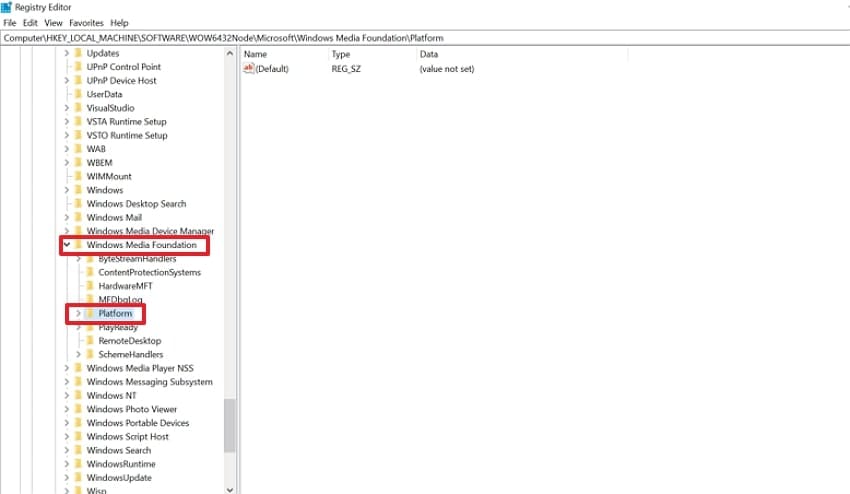Select the Windows NT key
Image resolution: width=850 pixels, height=494 pixels.
pyautogui.click(x=112, y=395)
